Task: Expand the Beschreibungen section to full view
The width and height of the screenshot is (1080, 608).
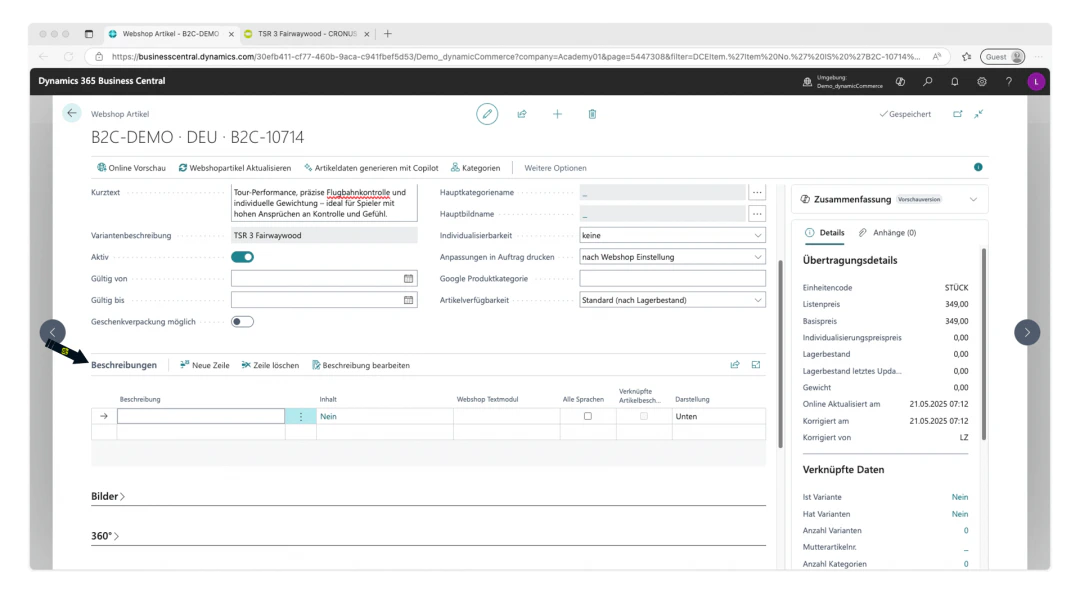Action: coord(756,365)
